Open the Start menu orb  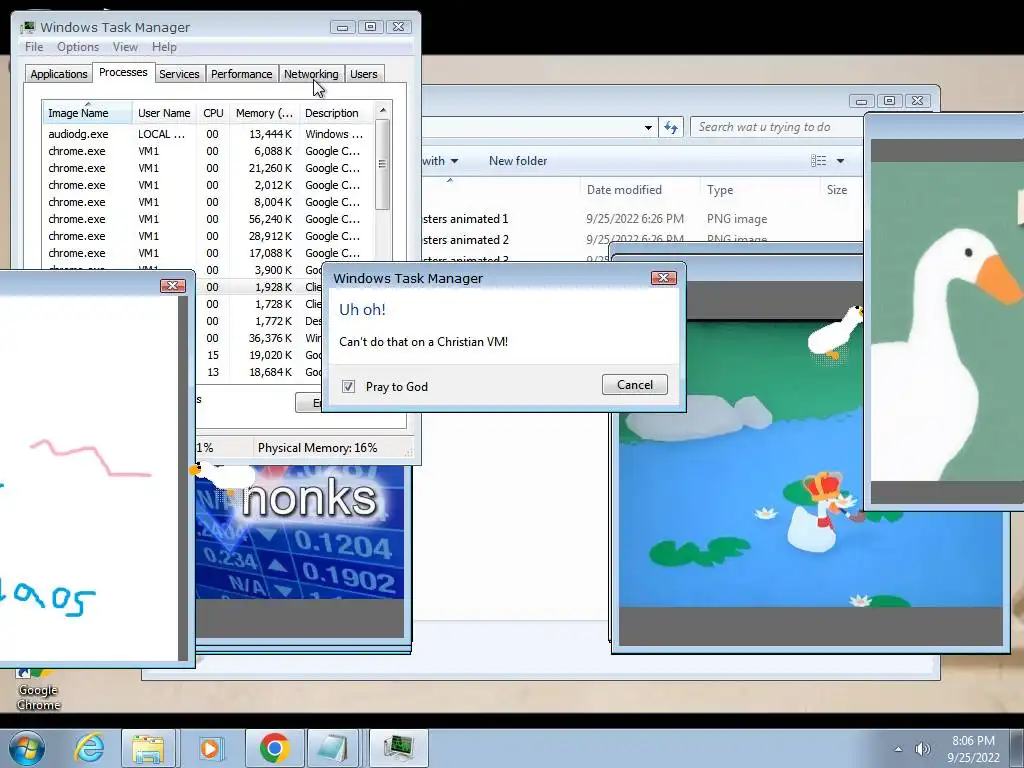(x=27, y=748)
